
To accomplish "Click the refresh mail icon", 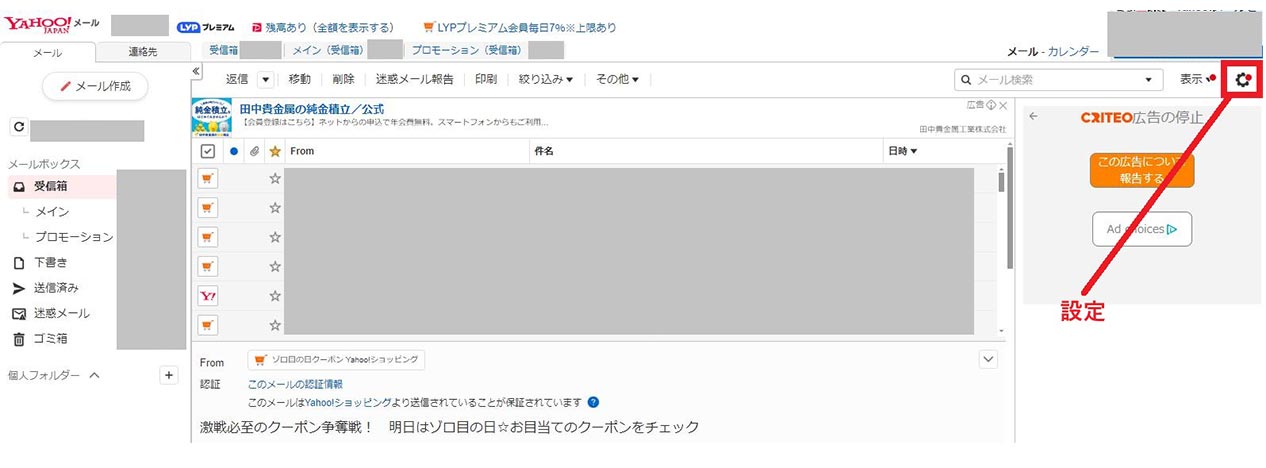I will 18,128.
